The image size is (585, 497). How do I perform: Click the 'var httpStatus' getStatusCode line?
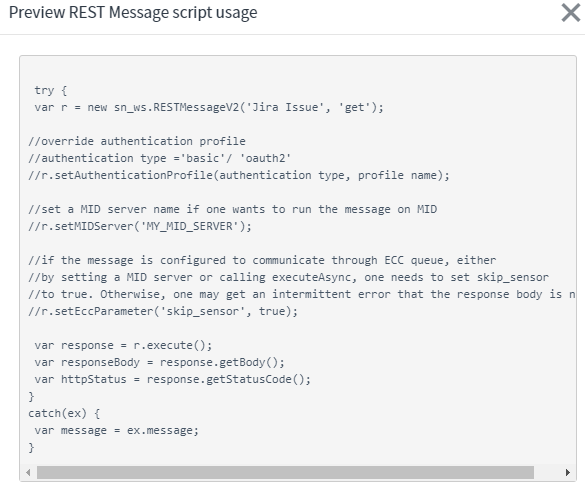point(173,379)
